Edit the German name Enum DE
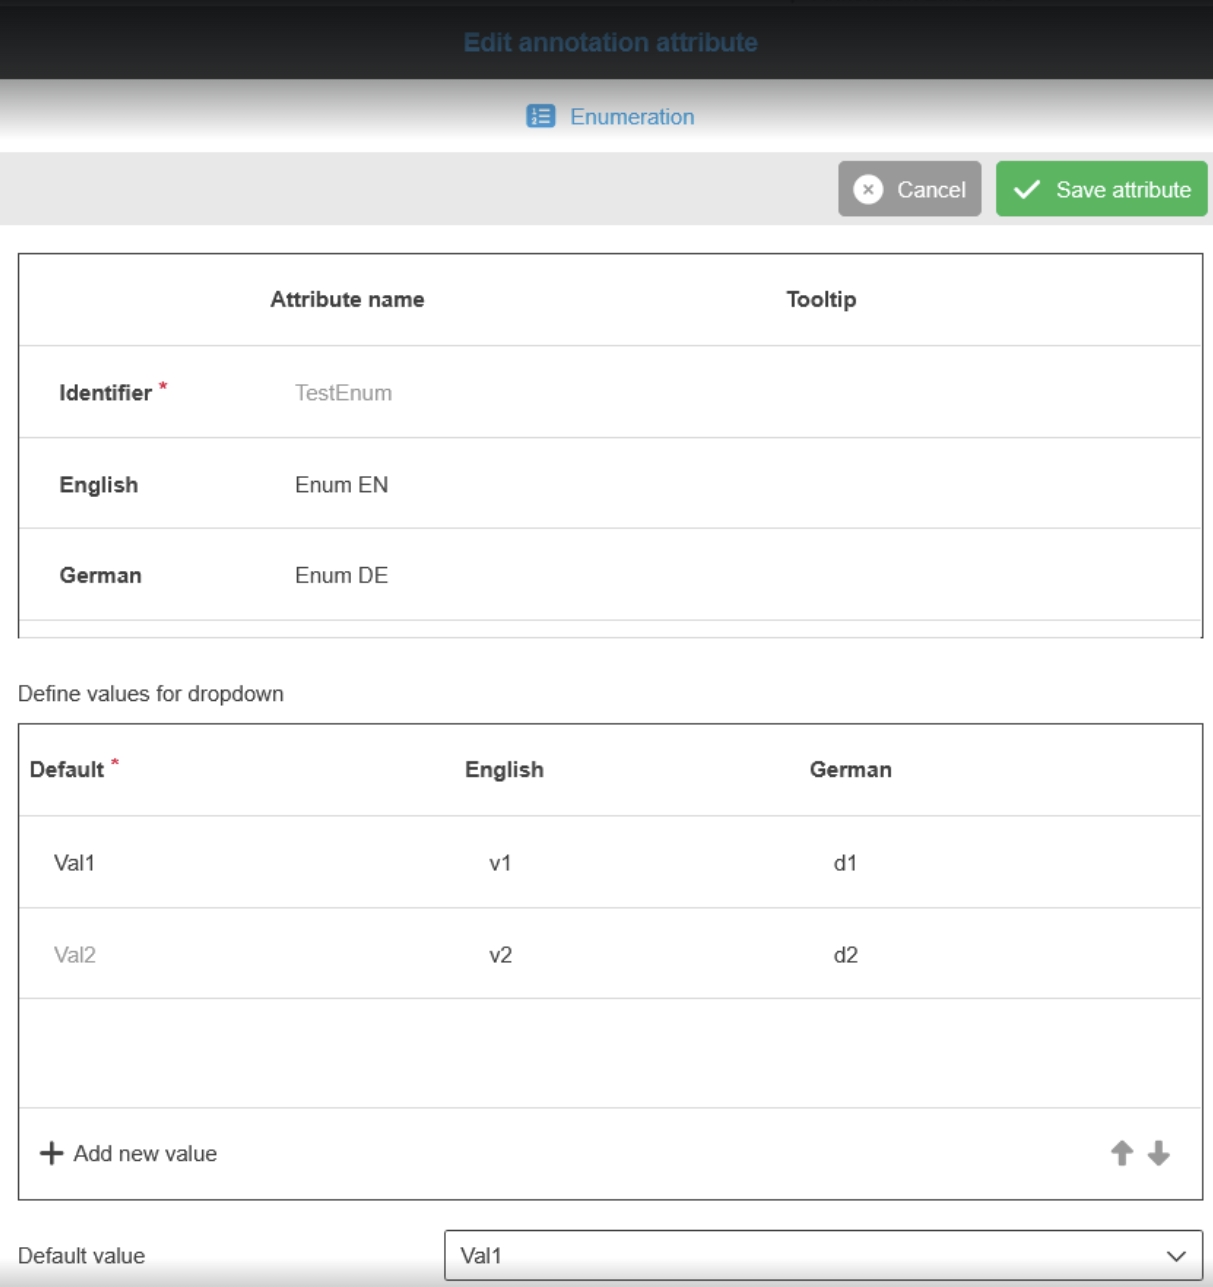Screen dimensions: 1213x1287 pyautogui.click(x=341, y=576)
